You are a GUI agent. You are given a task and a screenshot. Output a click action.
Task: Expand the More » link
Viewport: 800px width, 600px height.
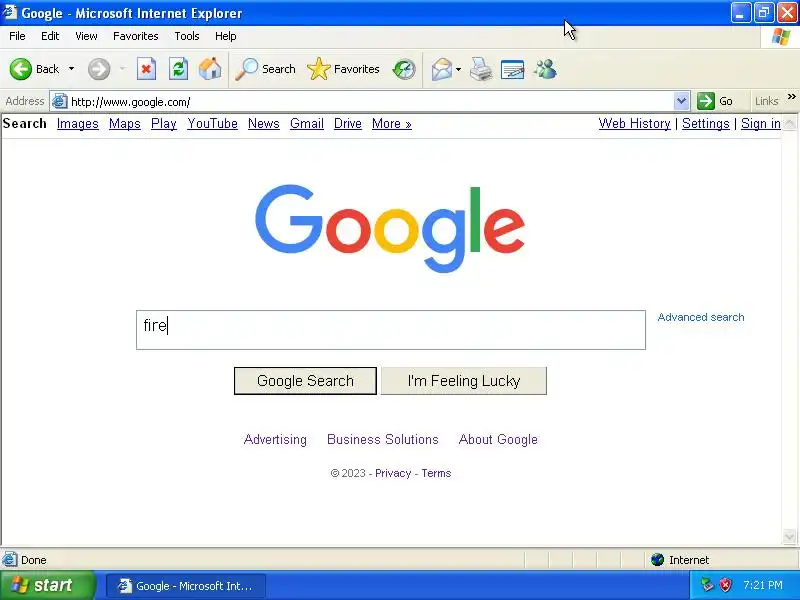[391, 124]
